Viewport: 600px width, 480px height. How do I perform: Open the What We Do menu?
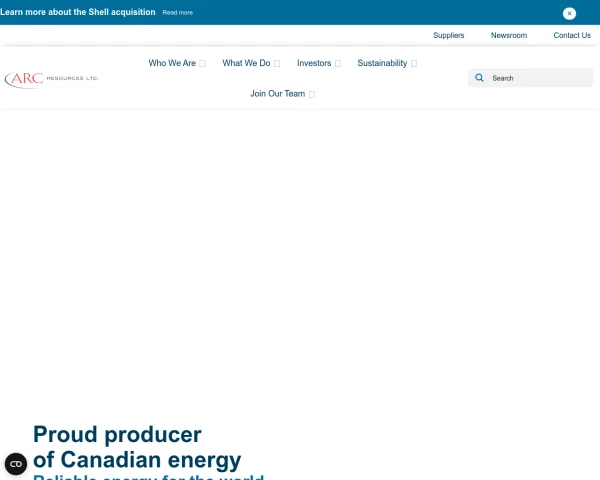pos(246,63)
